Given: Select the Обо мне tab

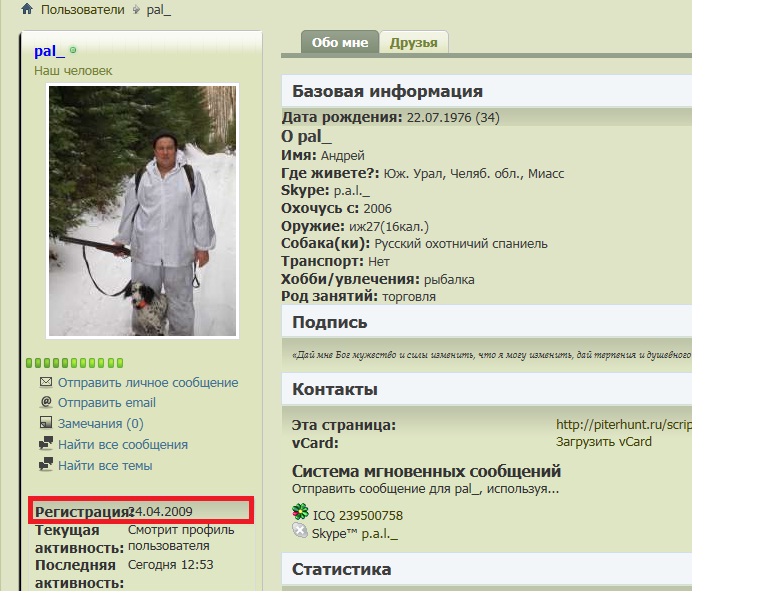Looking at the screenshot, I should (340, 42).
